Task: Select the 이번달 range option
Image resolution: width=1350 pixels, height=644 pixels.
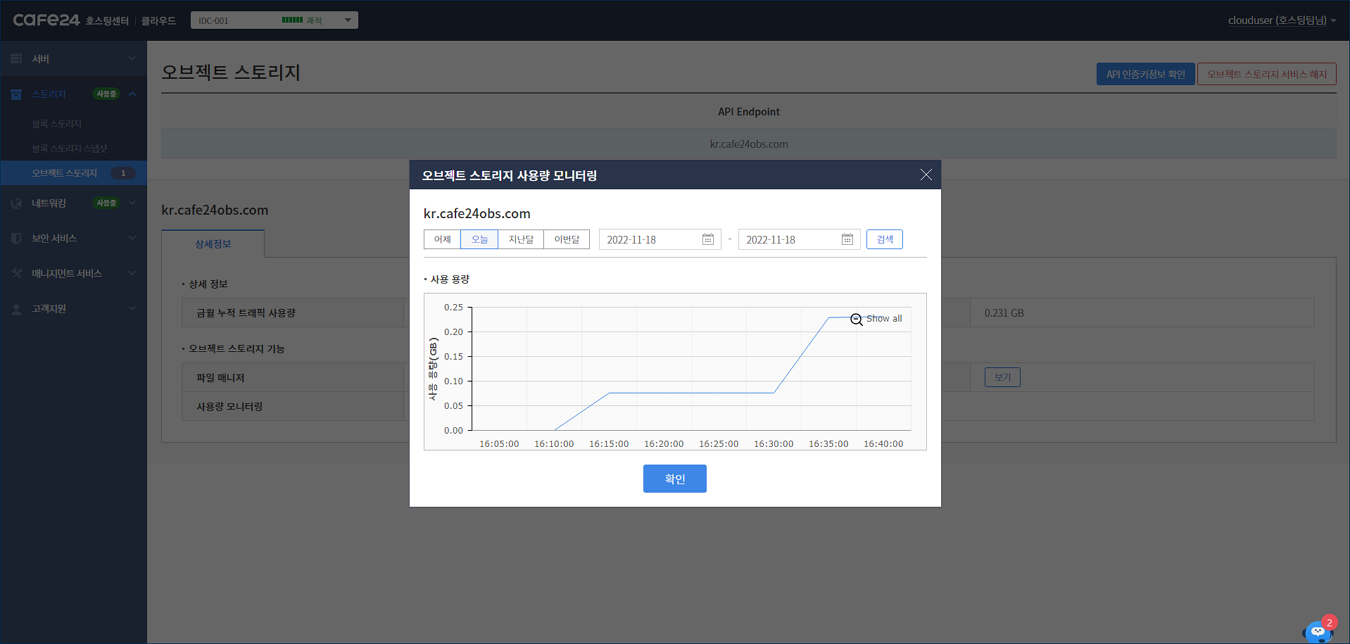Action: coord(566,240)
